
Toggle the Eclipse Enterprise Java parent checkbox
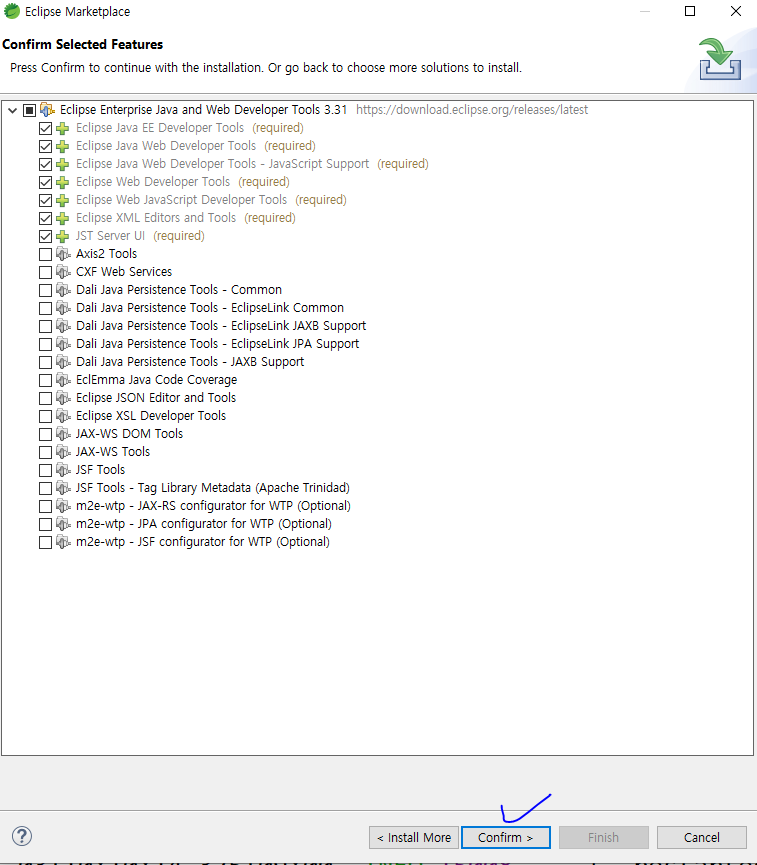(x=30, y=110)
